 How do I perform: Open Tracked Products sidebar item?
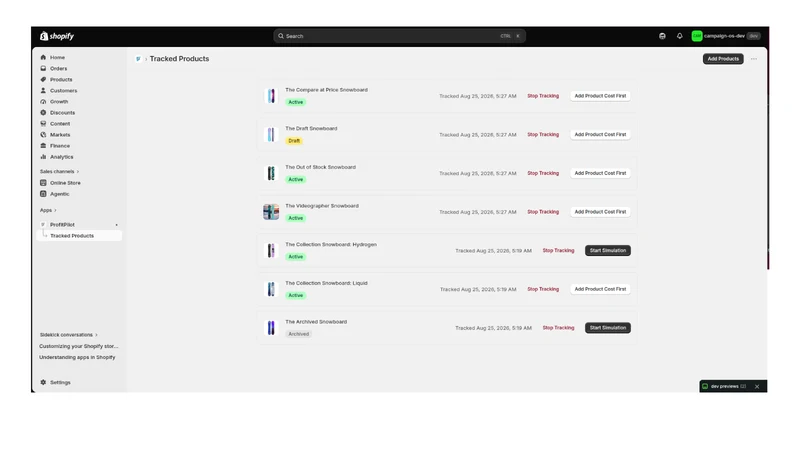pos(80,236)
